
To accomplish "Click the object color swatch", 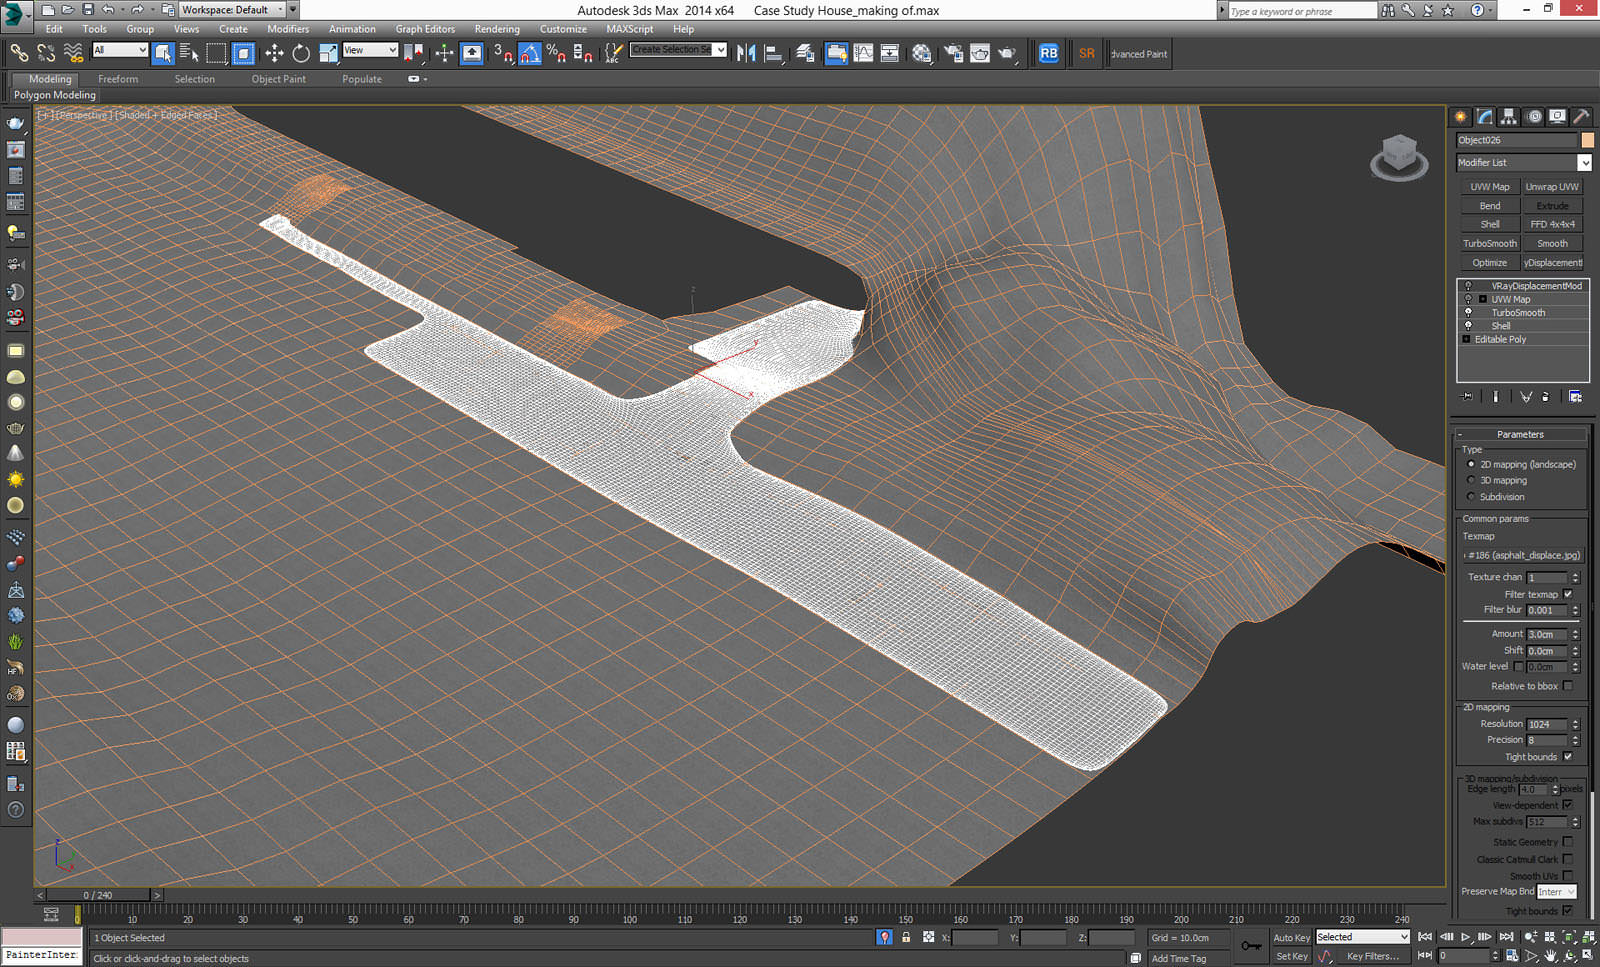I will pos(1587,140).
